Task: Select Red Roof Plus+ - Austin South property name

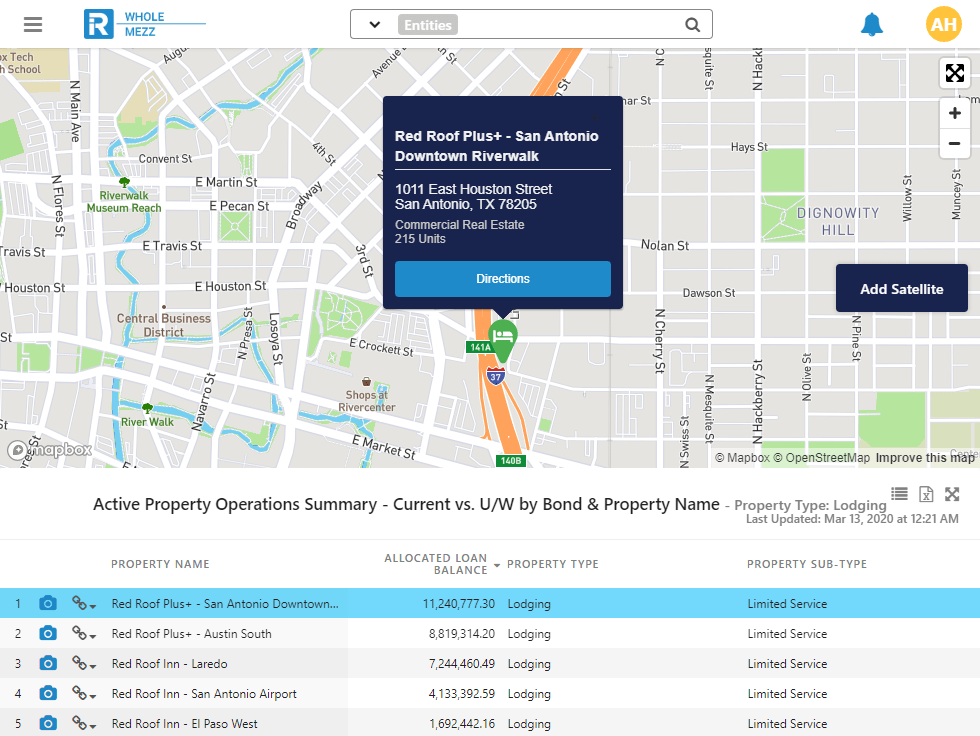Action: coord(191,634)
